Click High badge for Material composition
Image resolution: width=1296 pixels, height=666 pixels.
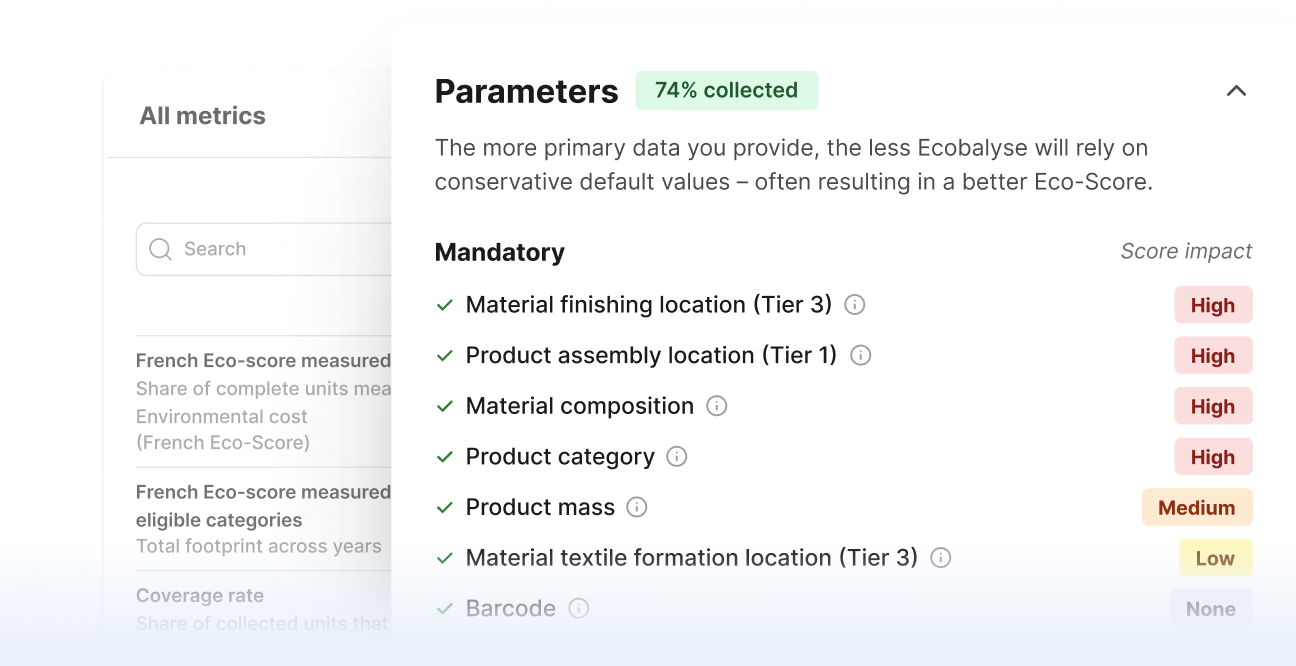(x=1212, y=407)
